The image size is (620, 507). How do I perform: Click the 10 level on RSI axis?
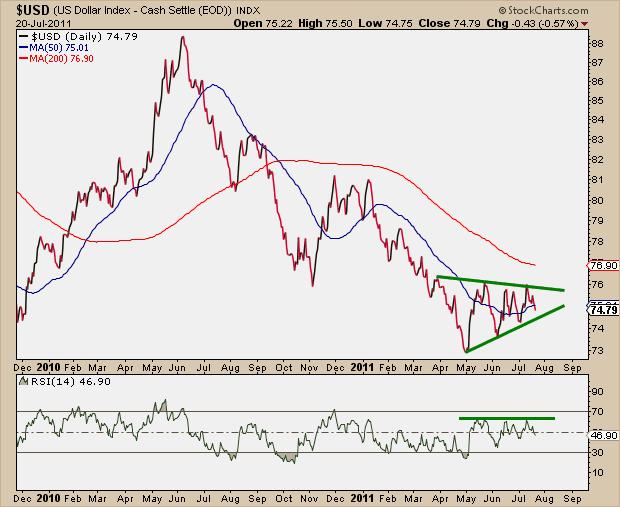click(597, 473)
